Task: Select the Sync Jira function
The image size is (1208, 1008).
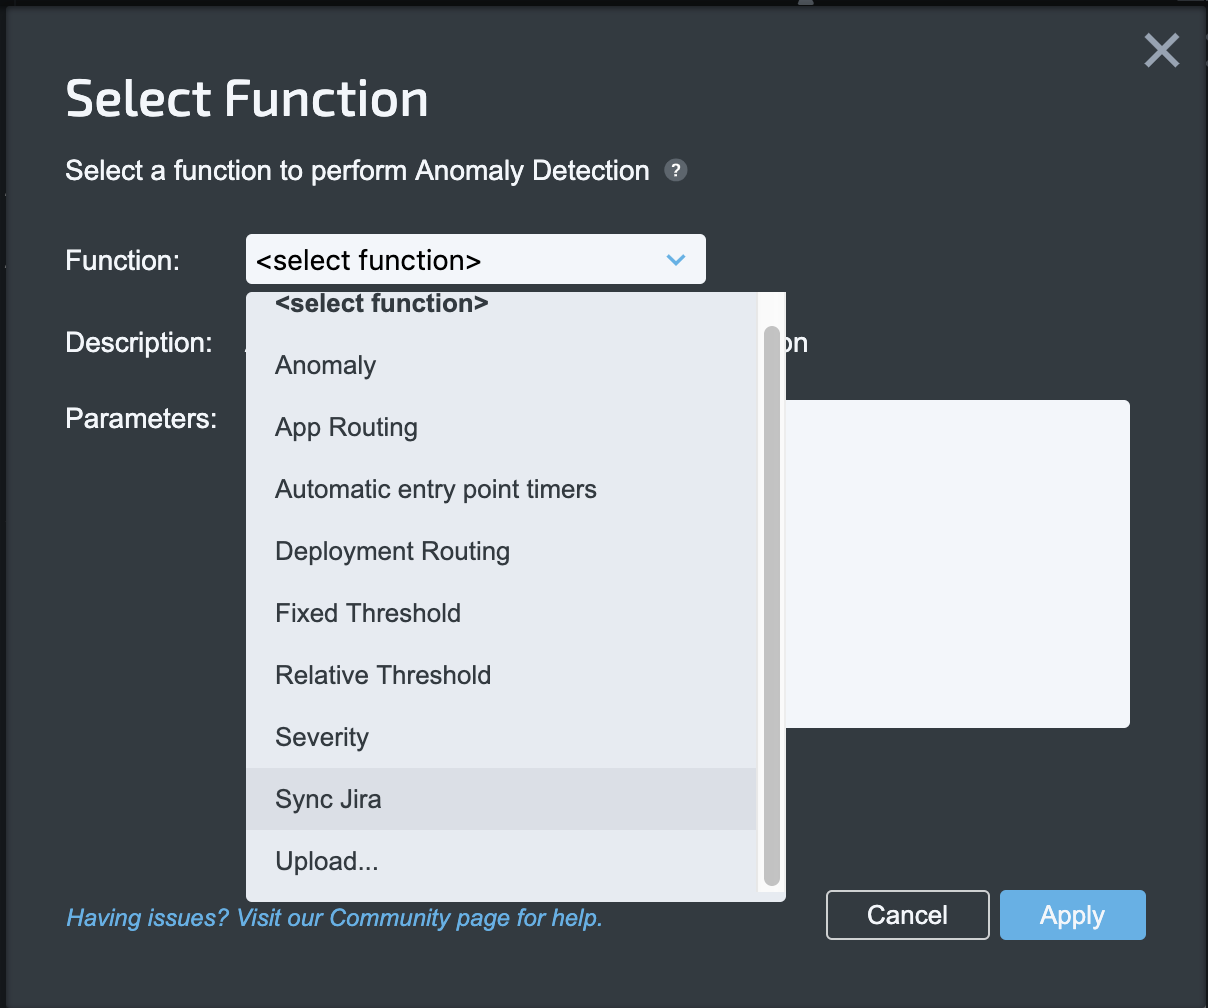Action: click(328, 800)
